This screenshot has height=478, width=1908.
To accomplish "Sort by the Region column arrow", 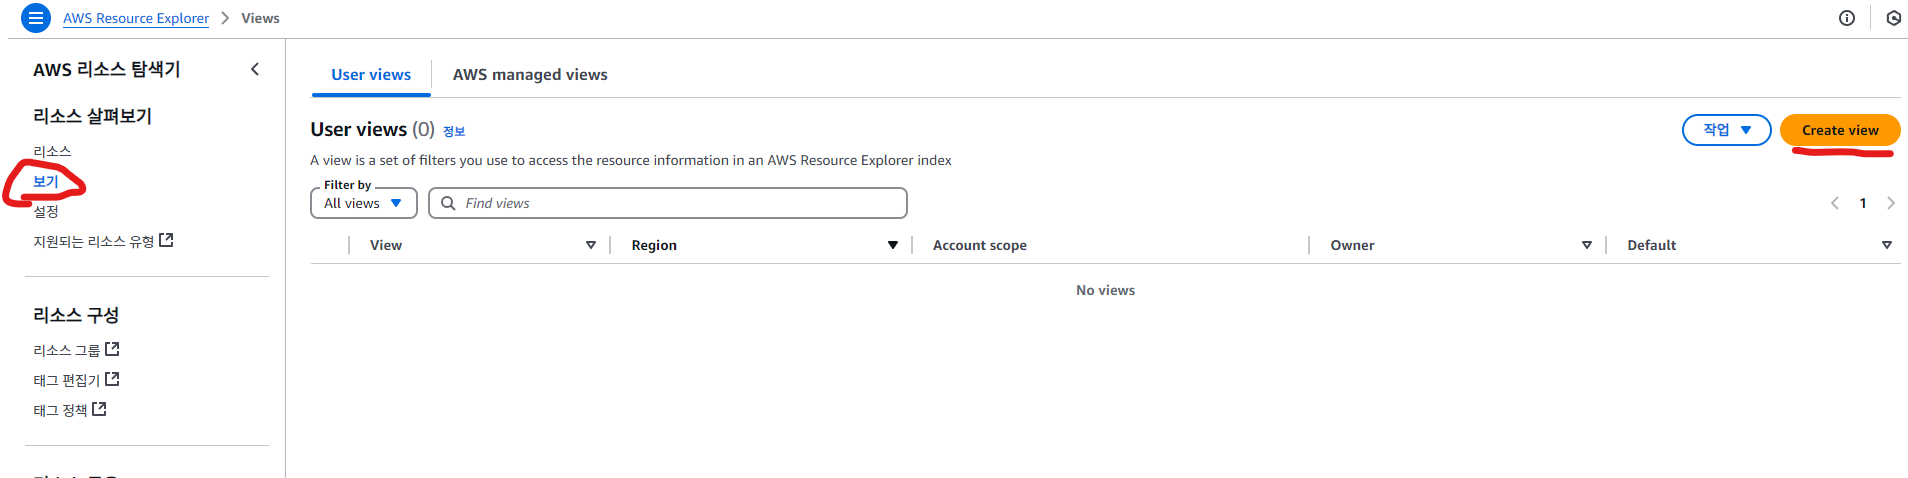I will point(893,245).
